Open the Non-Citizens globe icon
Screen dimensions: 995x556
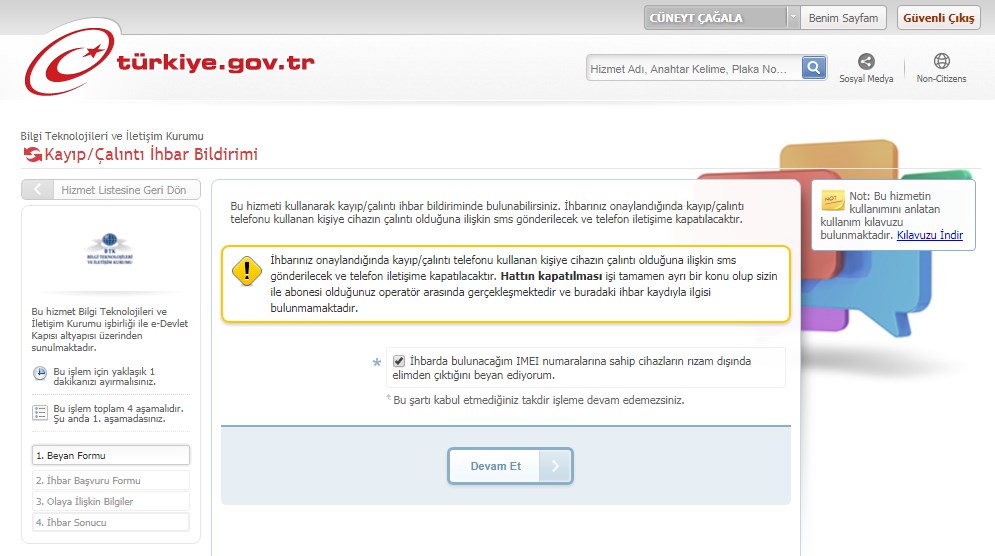click(941, 62)
